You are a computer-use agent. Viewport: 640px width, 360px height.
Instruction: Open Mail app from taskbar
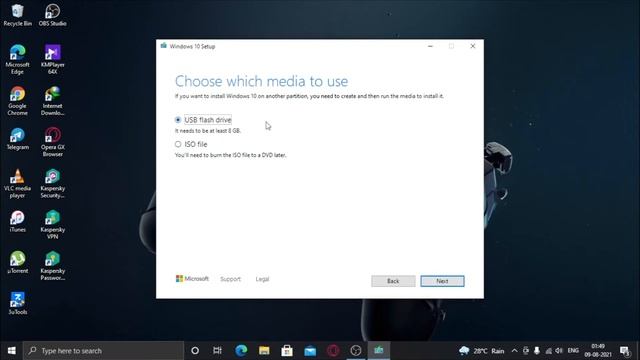310,351
